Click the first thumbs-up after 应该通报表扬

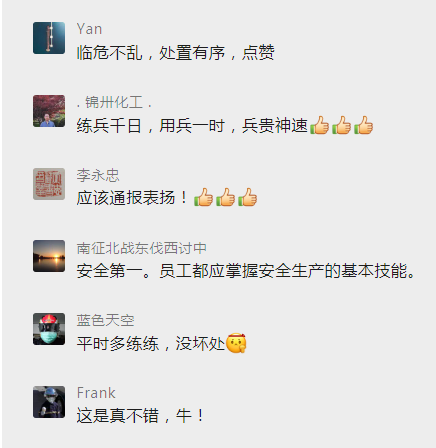[204, 197]
